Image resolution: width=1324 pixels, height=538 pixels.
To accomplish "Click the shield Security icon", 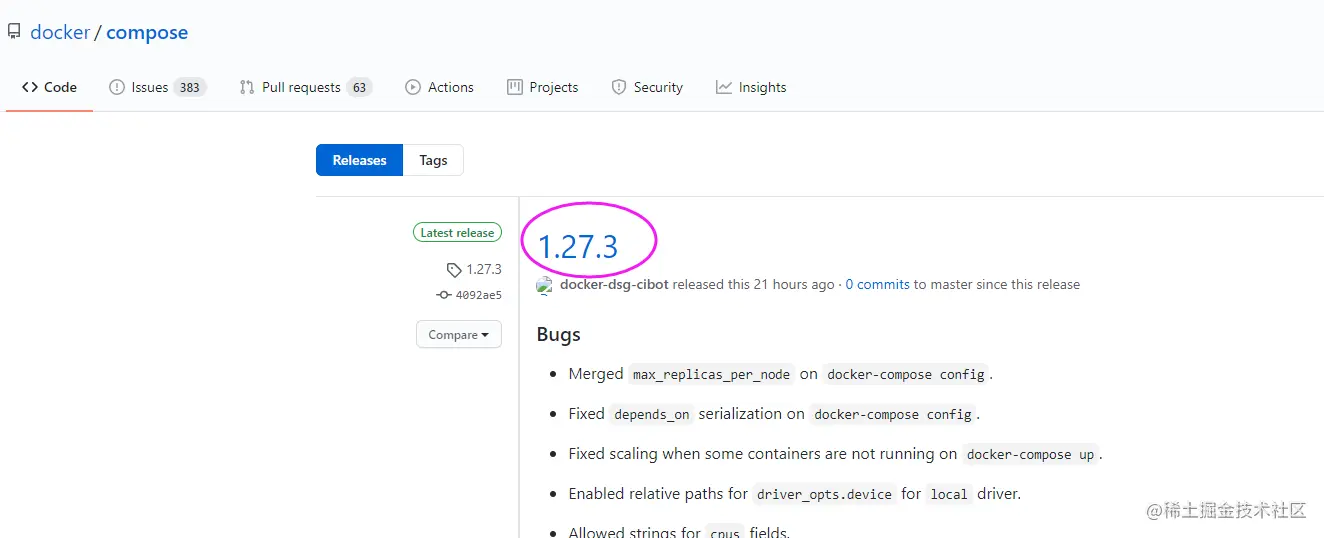I will click(619, 87).
